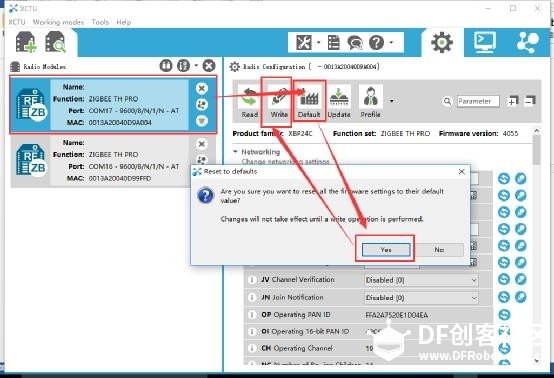The height and width of the screenshot is (378, 554).
Task: Switch to Consoles working mode
Action: click(484, 42)
